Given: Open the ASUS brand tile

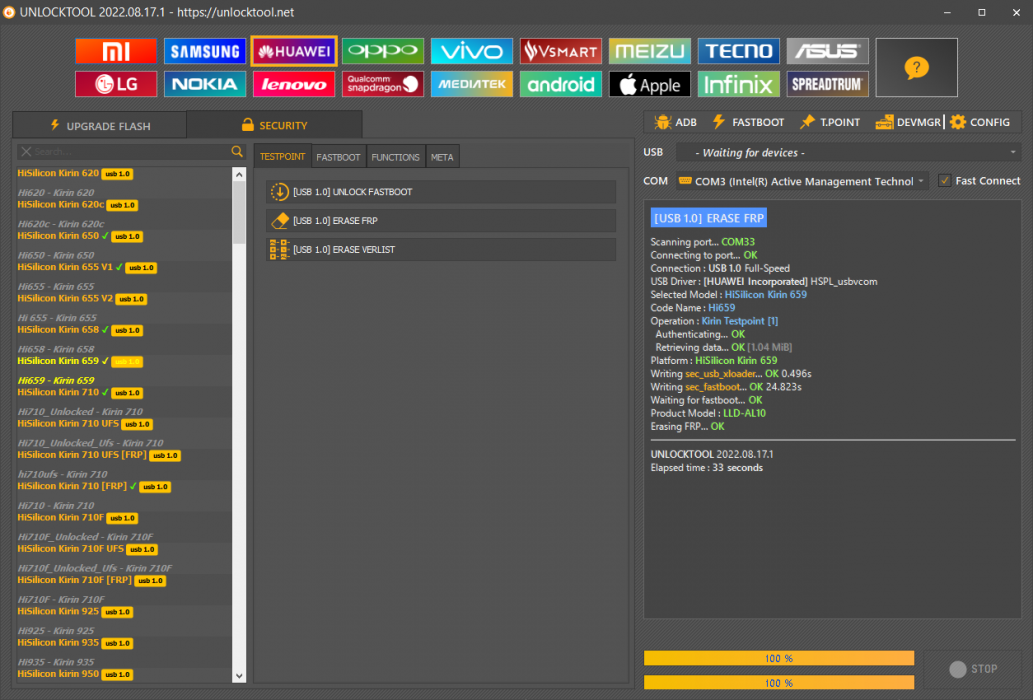Looking at the screenshot, I should tap(827, 51).
